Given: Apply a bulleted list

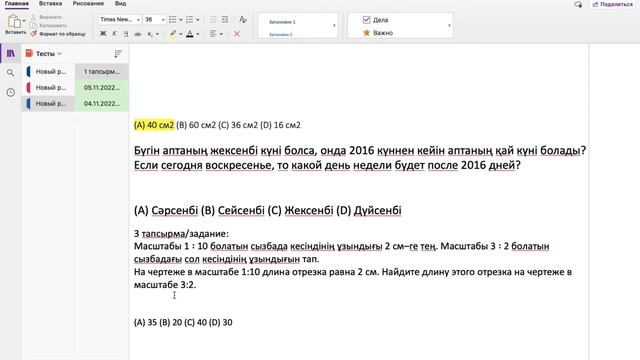Looking at the screenshot, I should (x=173, y=20).
